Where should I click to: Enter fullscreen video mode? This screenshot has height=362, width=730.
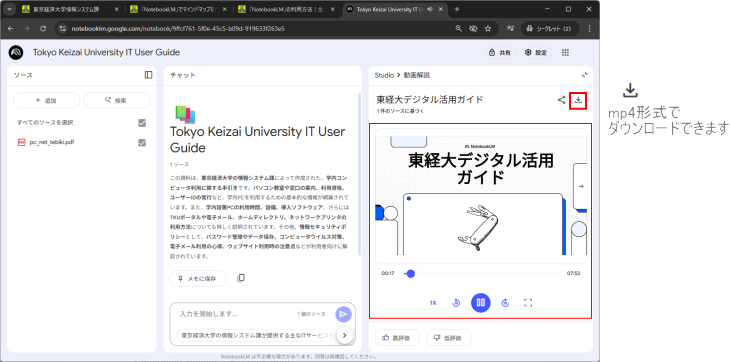pos(528,303)
